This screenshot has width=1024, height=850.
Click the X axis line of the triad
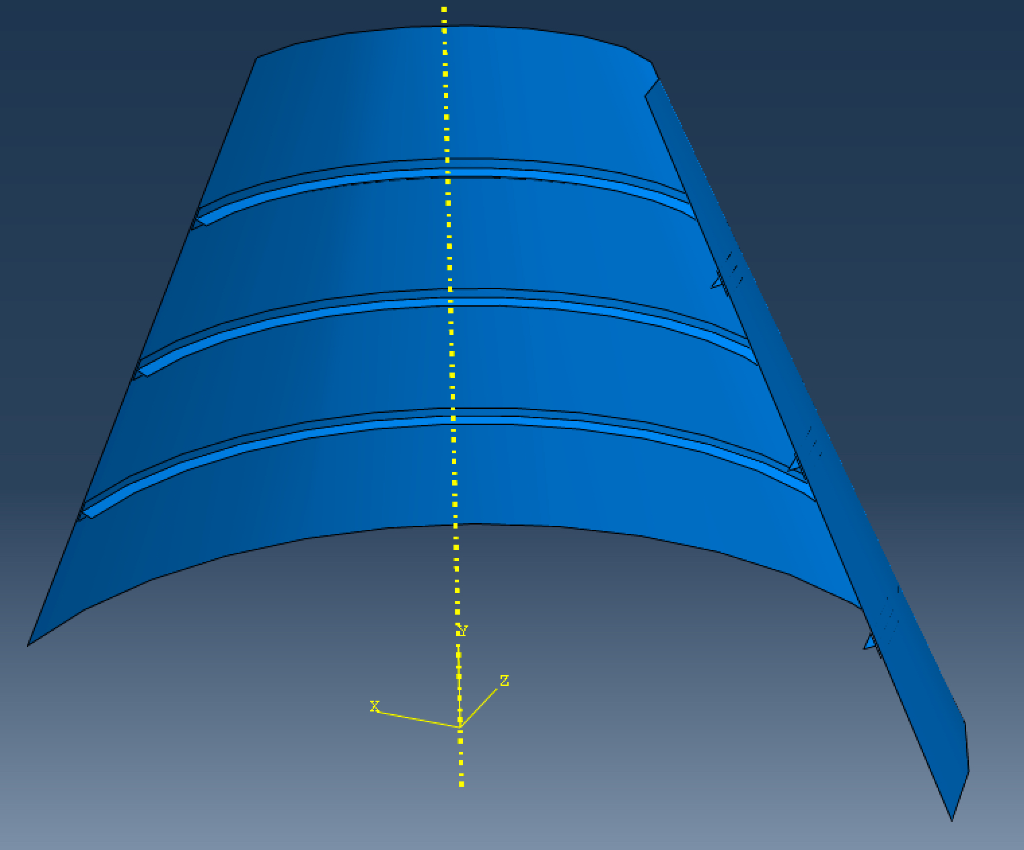tap(415, 716)
